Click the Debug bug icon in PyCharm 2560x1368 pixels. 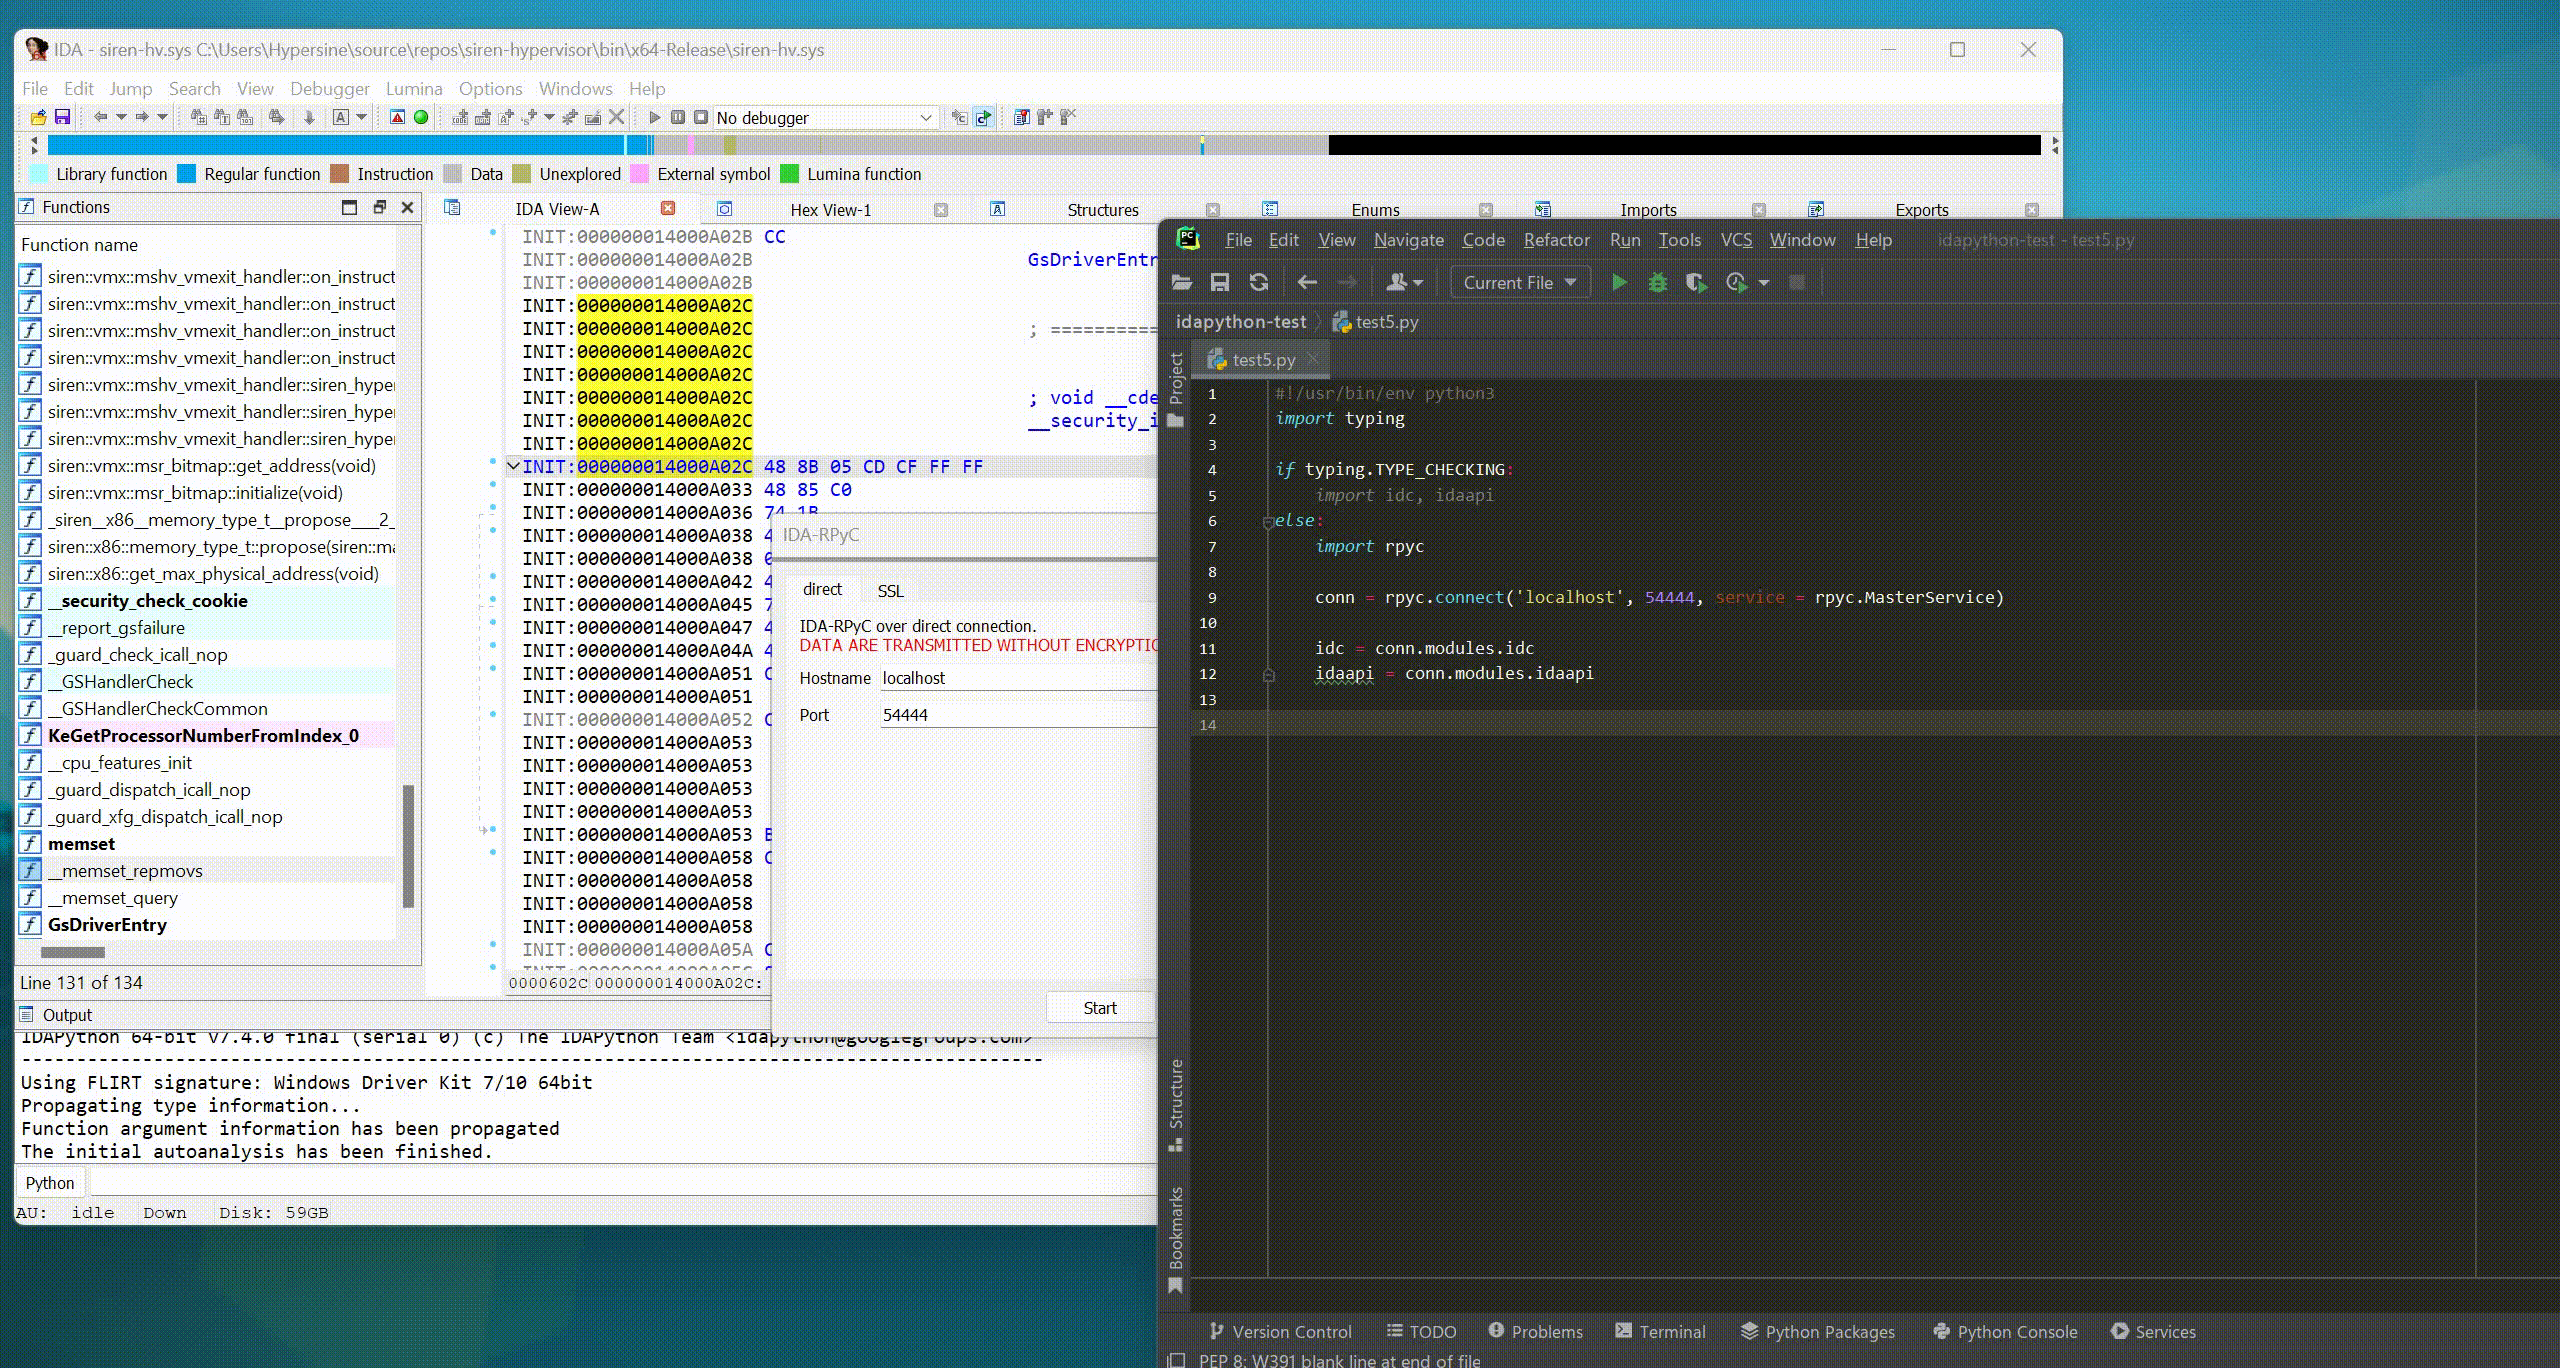(1657, 283)
